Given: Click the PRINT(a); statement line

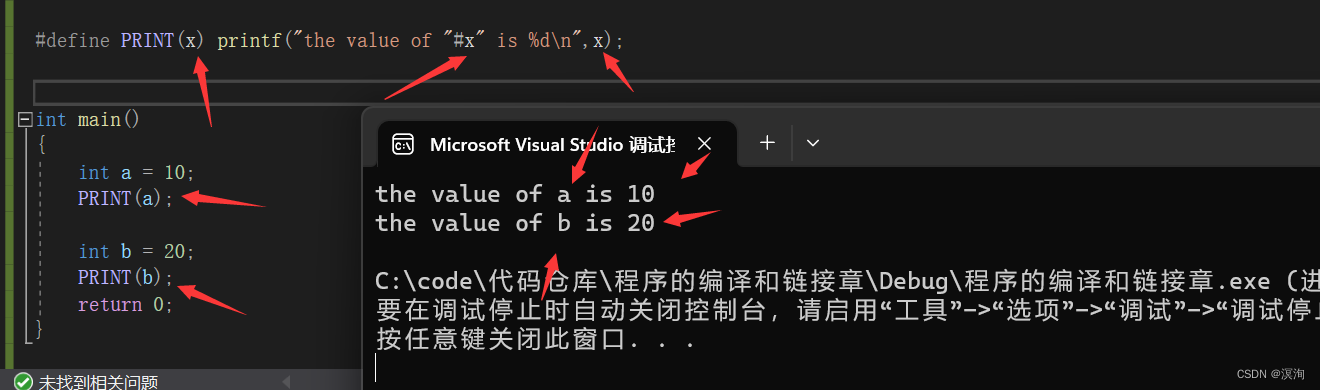Looking at the screenshot, I should 125,198.
